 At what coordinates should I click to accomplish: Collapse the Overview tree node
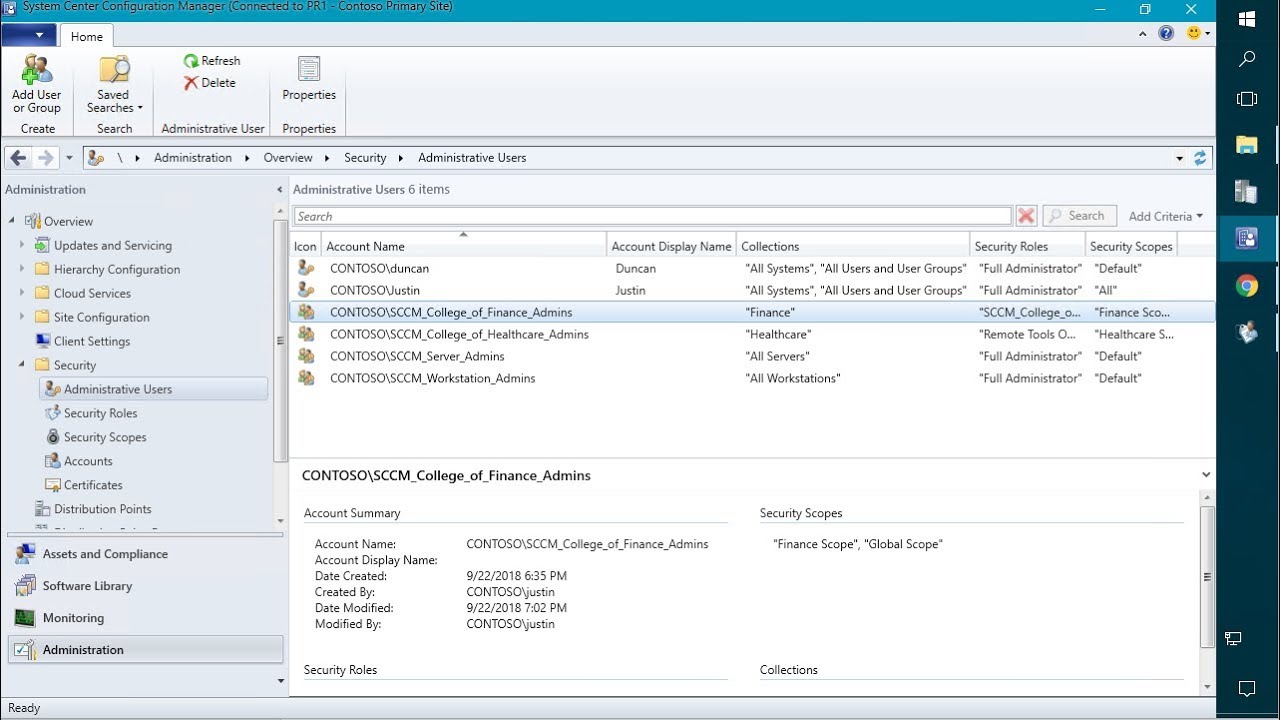coord(13,221)
